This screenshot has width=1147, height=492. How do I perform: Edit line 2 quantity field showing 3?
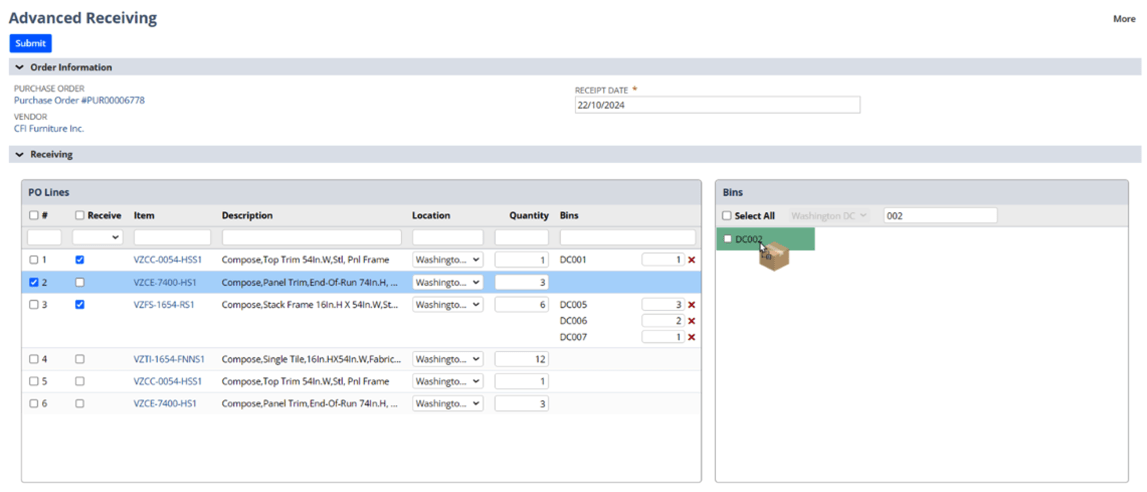click(x=522, y=282)
